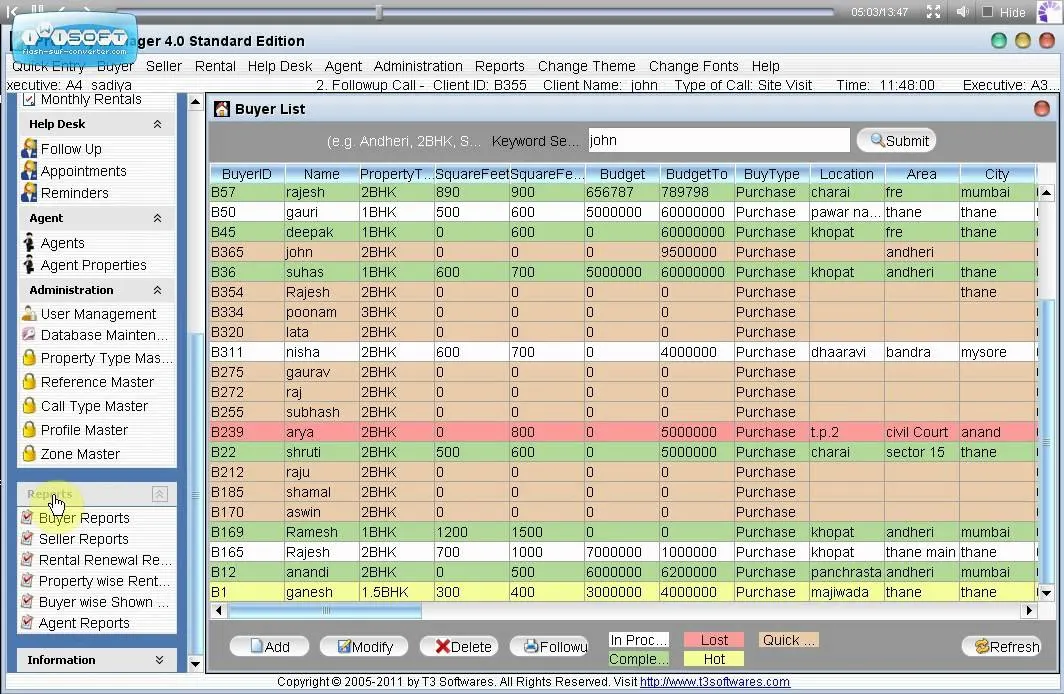
Task: Open Seller Reports
Action: pos(83,539)
